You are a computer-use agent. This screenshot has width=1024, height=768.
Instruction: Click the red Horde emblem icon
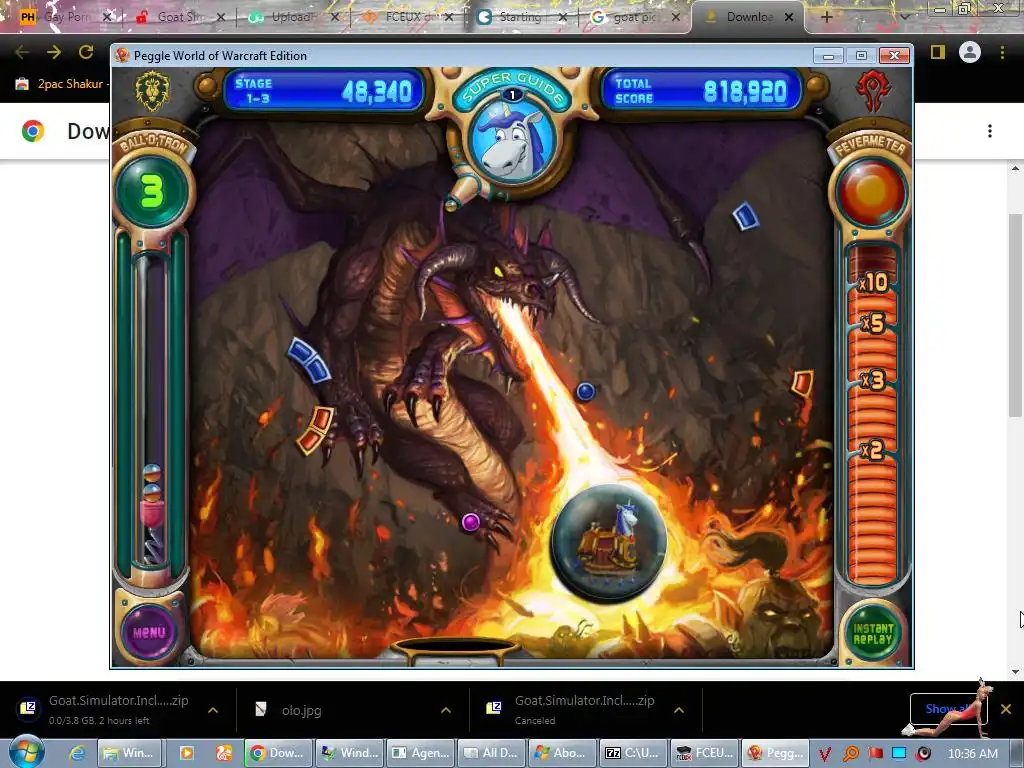pos(874,91)
